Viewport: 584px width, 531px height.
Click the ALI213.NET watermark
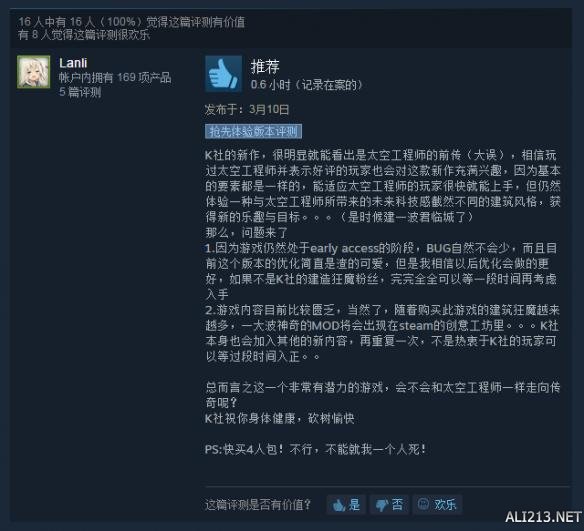(x=543, y=517)
